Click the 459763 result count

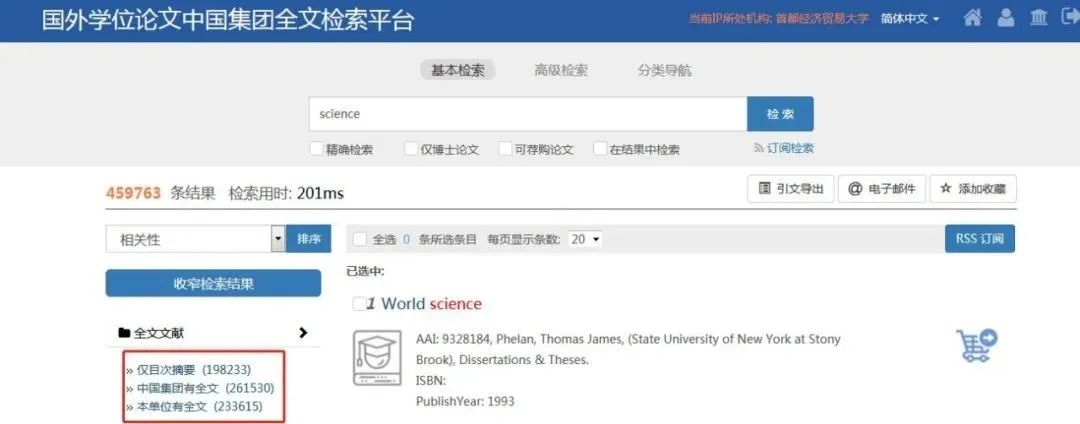coord(134,193)
